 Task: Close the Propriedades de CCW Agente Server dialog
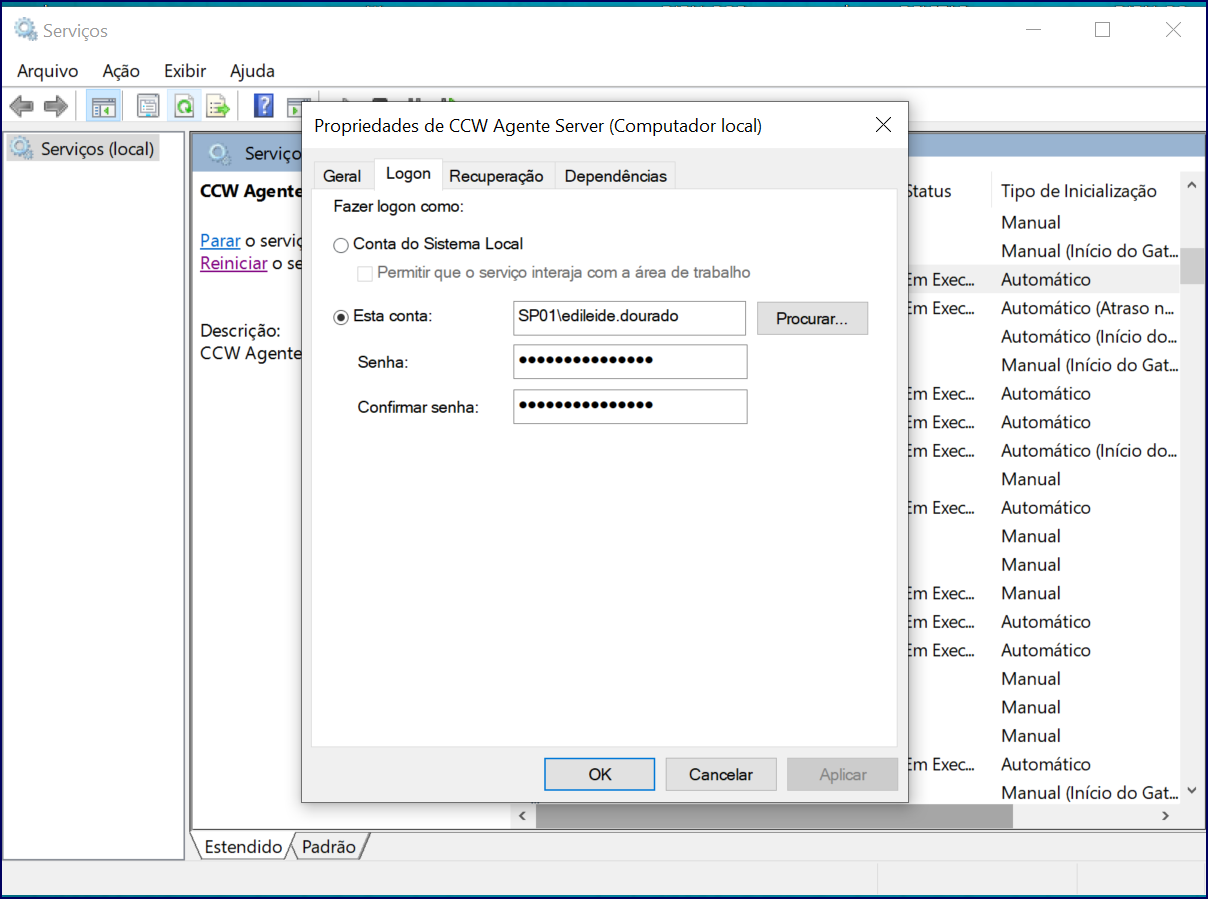click(883, 125)
